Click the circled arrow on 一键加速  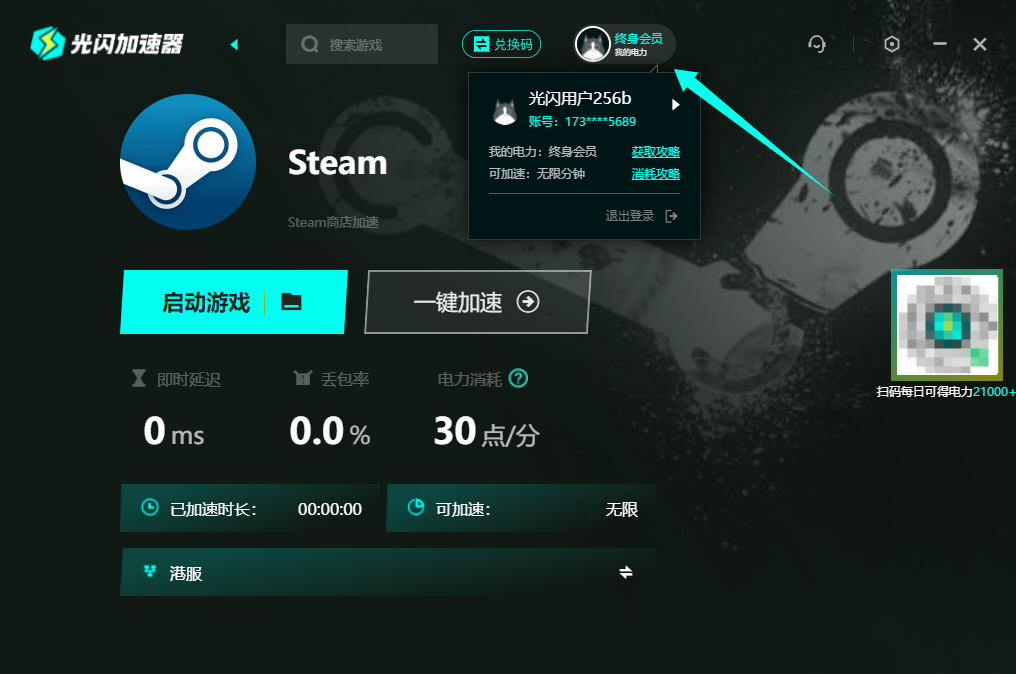coord(527,302)
